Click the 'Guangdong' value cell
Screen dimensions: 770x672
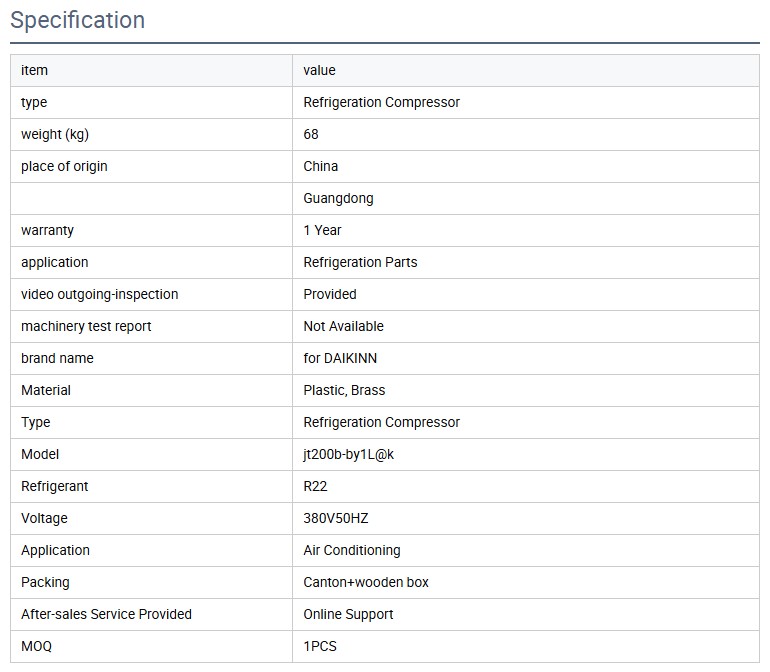coord(338,198)
